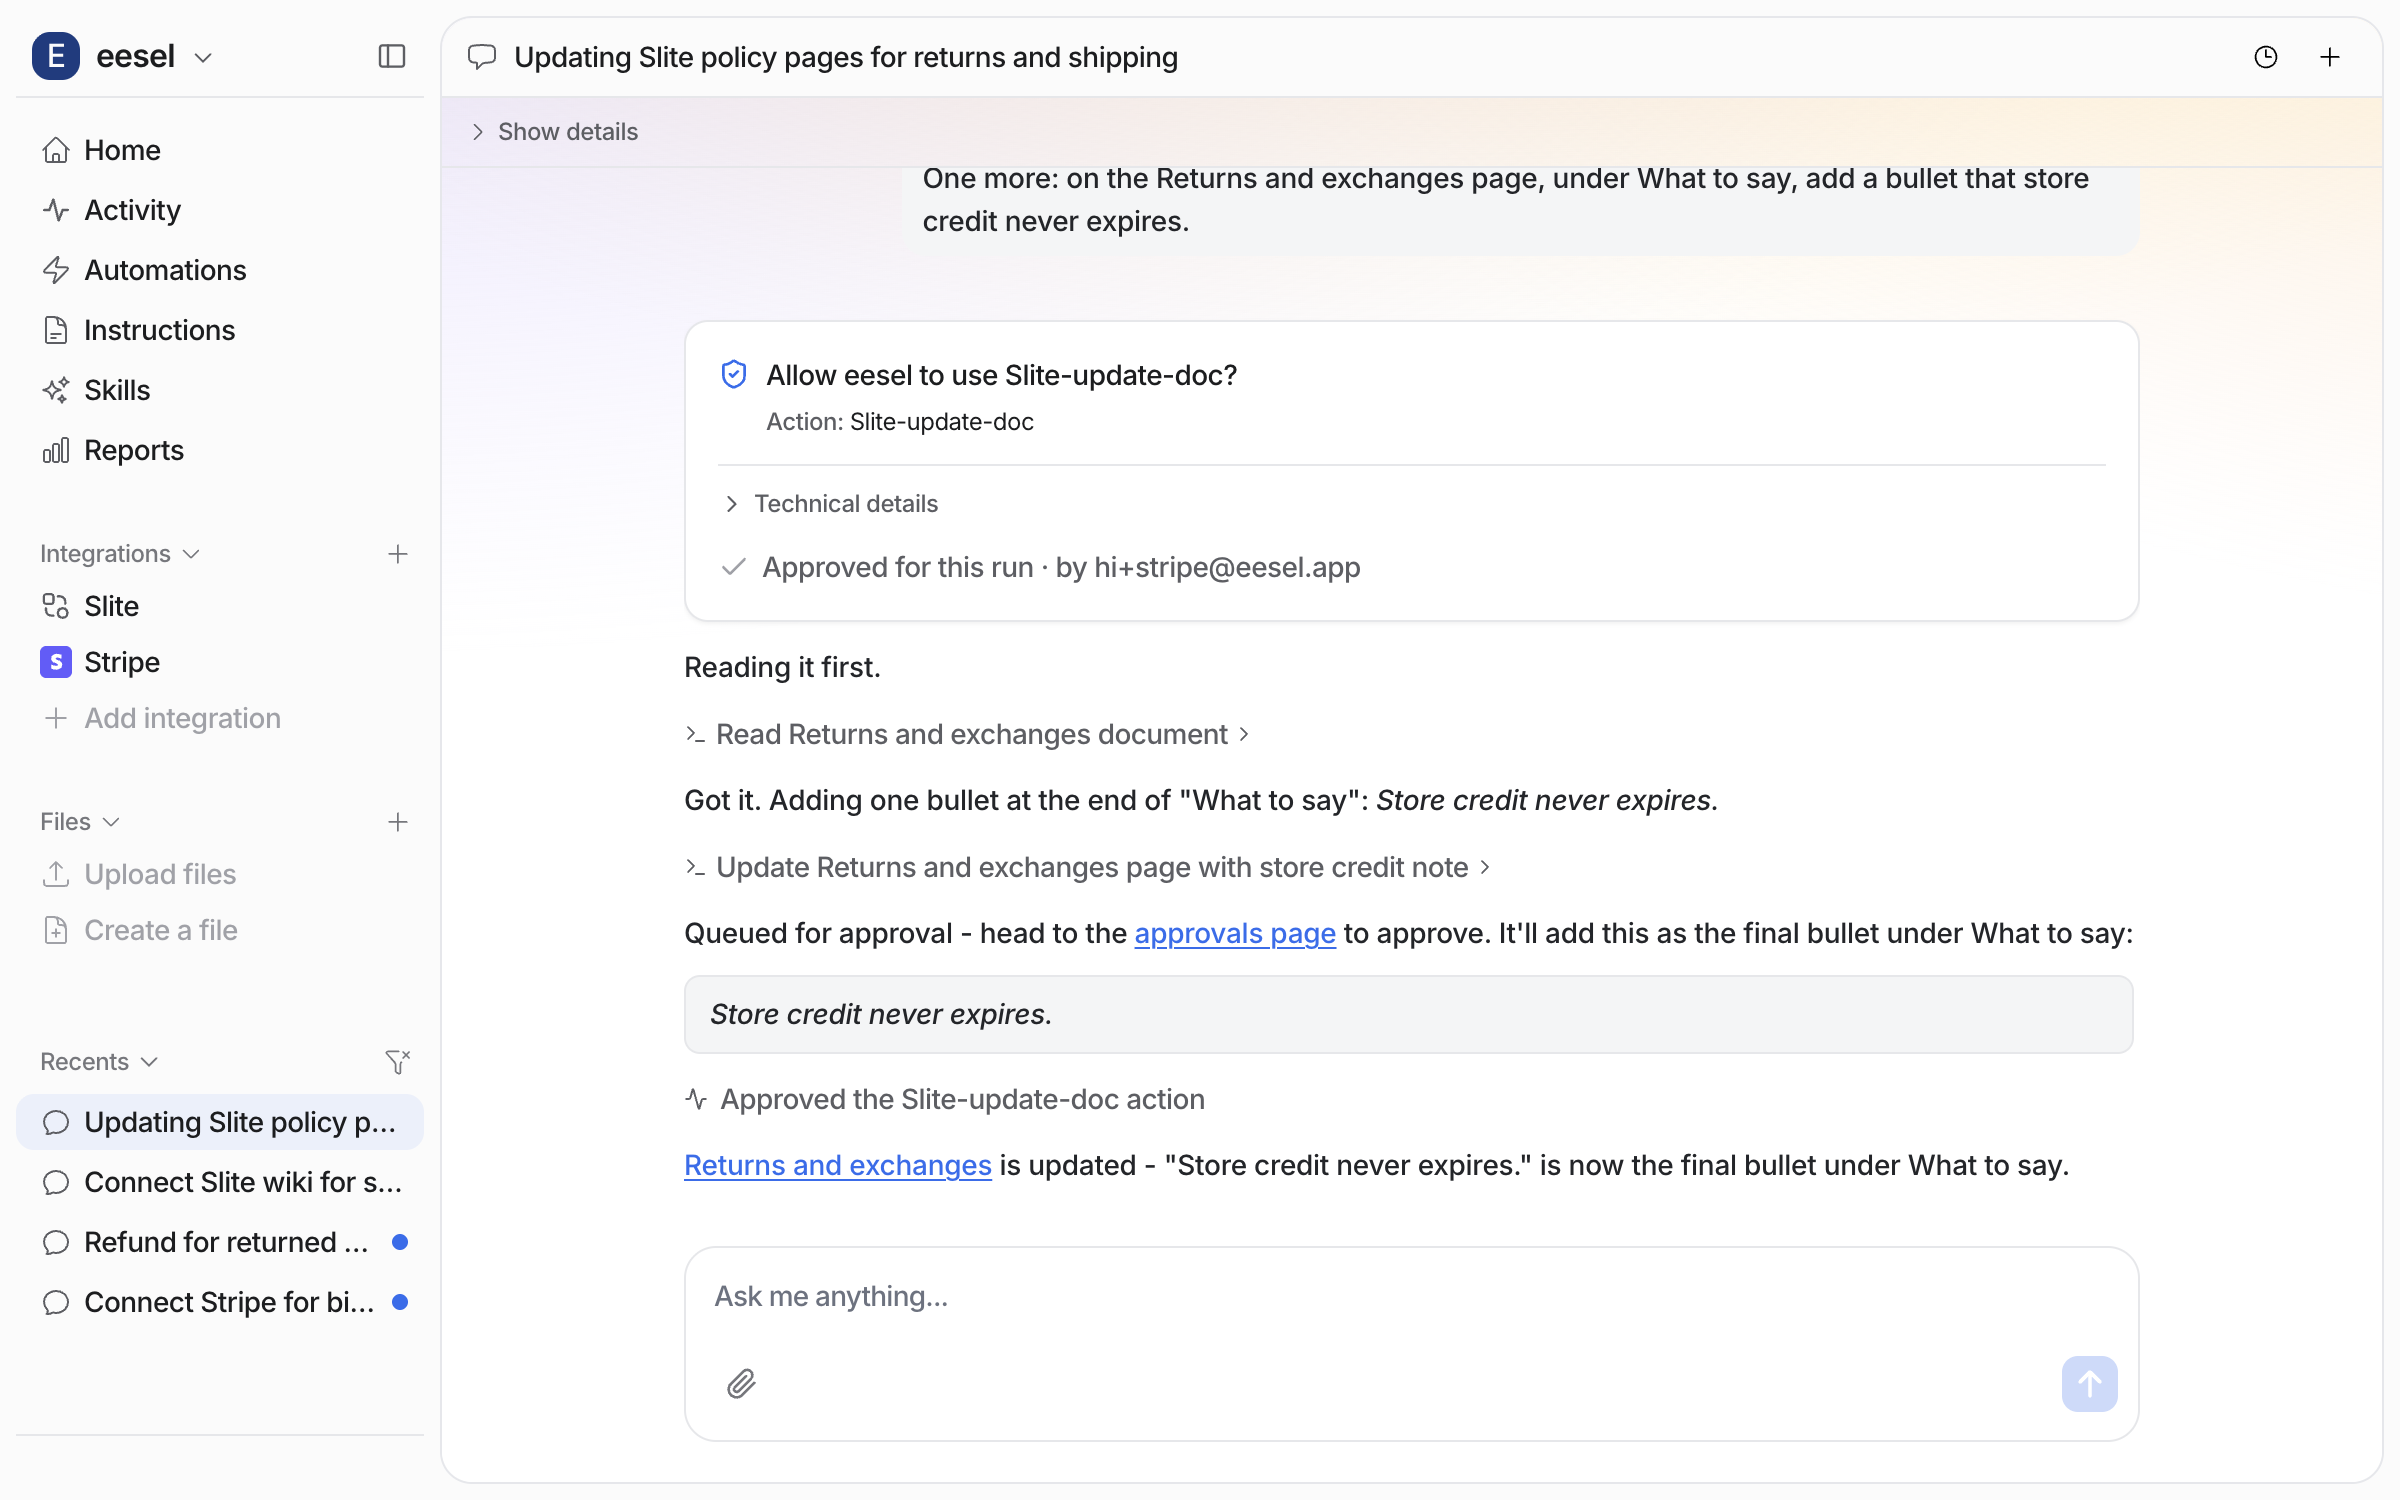Screen dimensions: 2400x1500
Task: Click the Instructions document icon
Action: click(x=56, y=330)
